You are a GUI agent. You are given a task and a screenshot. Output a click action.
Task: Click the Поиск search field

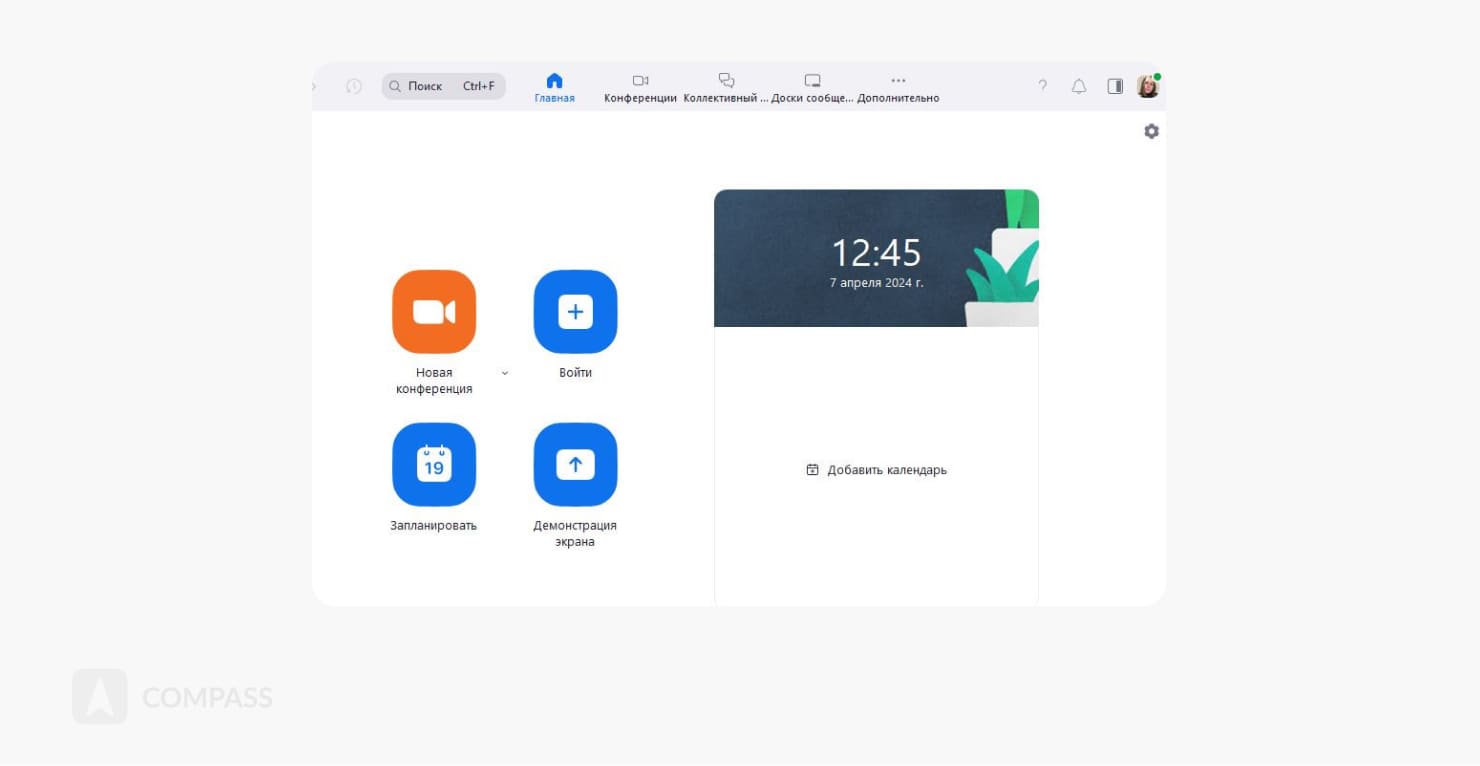point(443,86)
